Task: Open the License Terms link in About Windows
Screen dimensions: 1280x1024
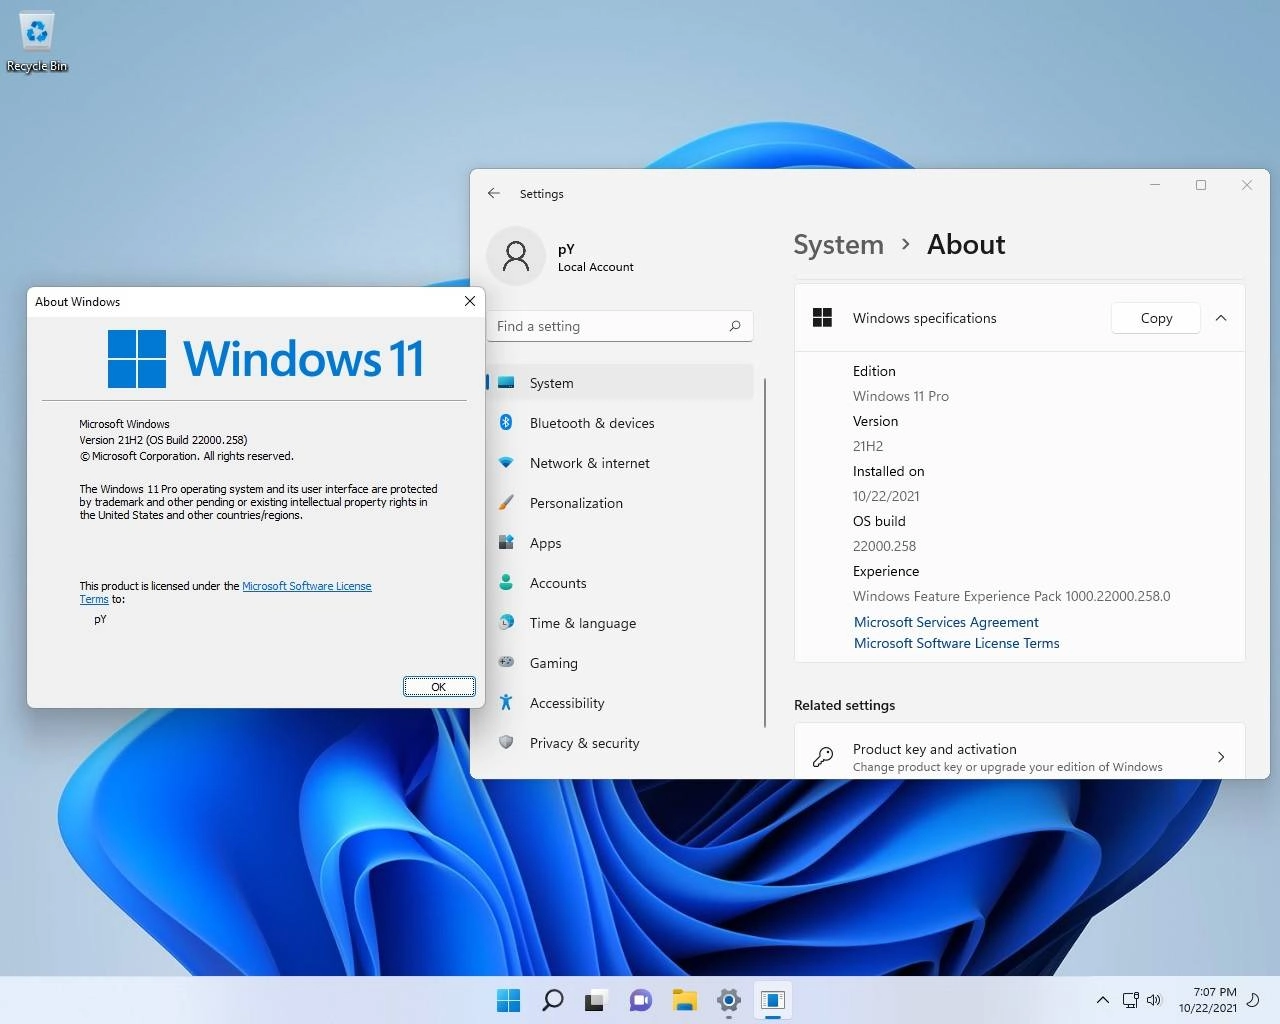Action: coord(306,586)
